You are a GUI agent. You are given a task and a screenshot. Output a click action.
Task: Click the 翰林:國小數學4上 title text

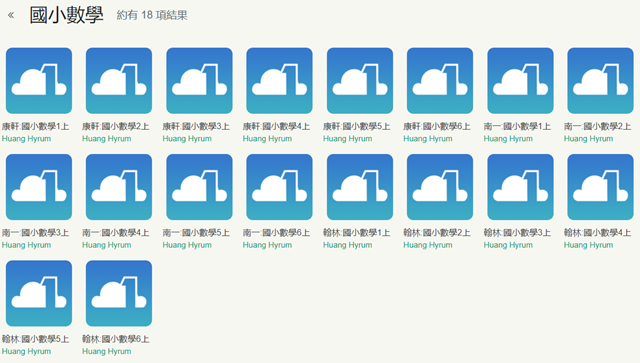(x=598, y=233)
